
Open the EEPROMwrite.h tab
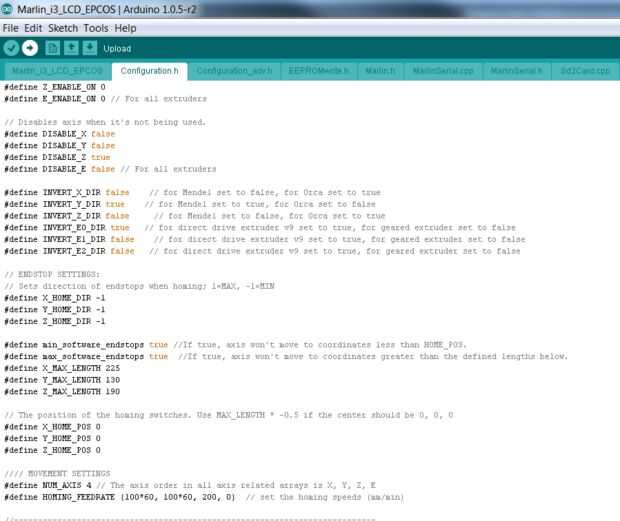(x=319, y=71)
